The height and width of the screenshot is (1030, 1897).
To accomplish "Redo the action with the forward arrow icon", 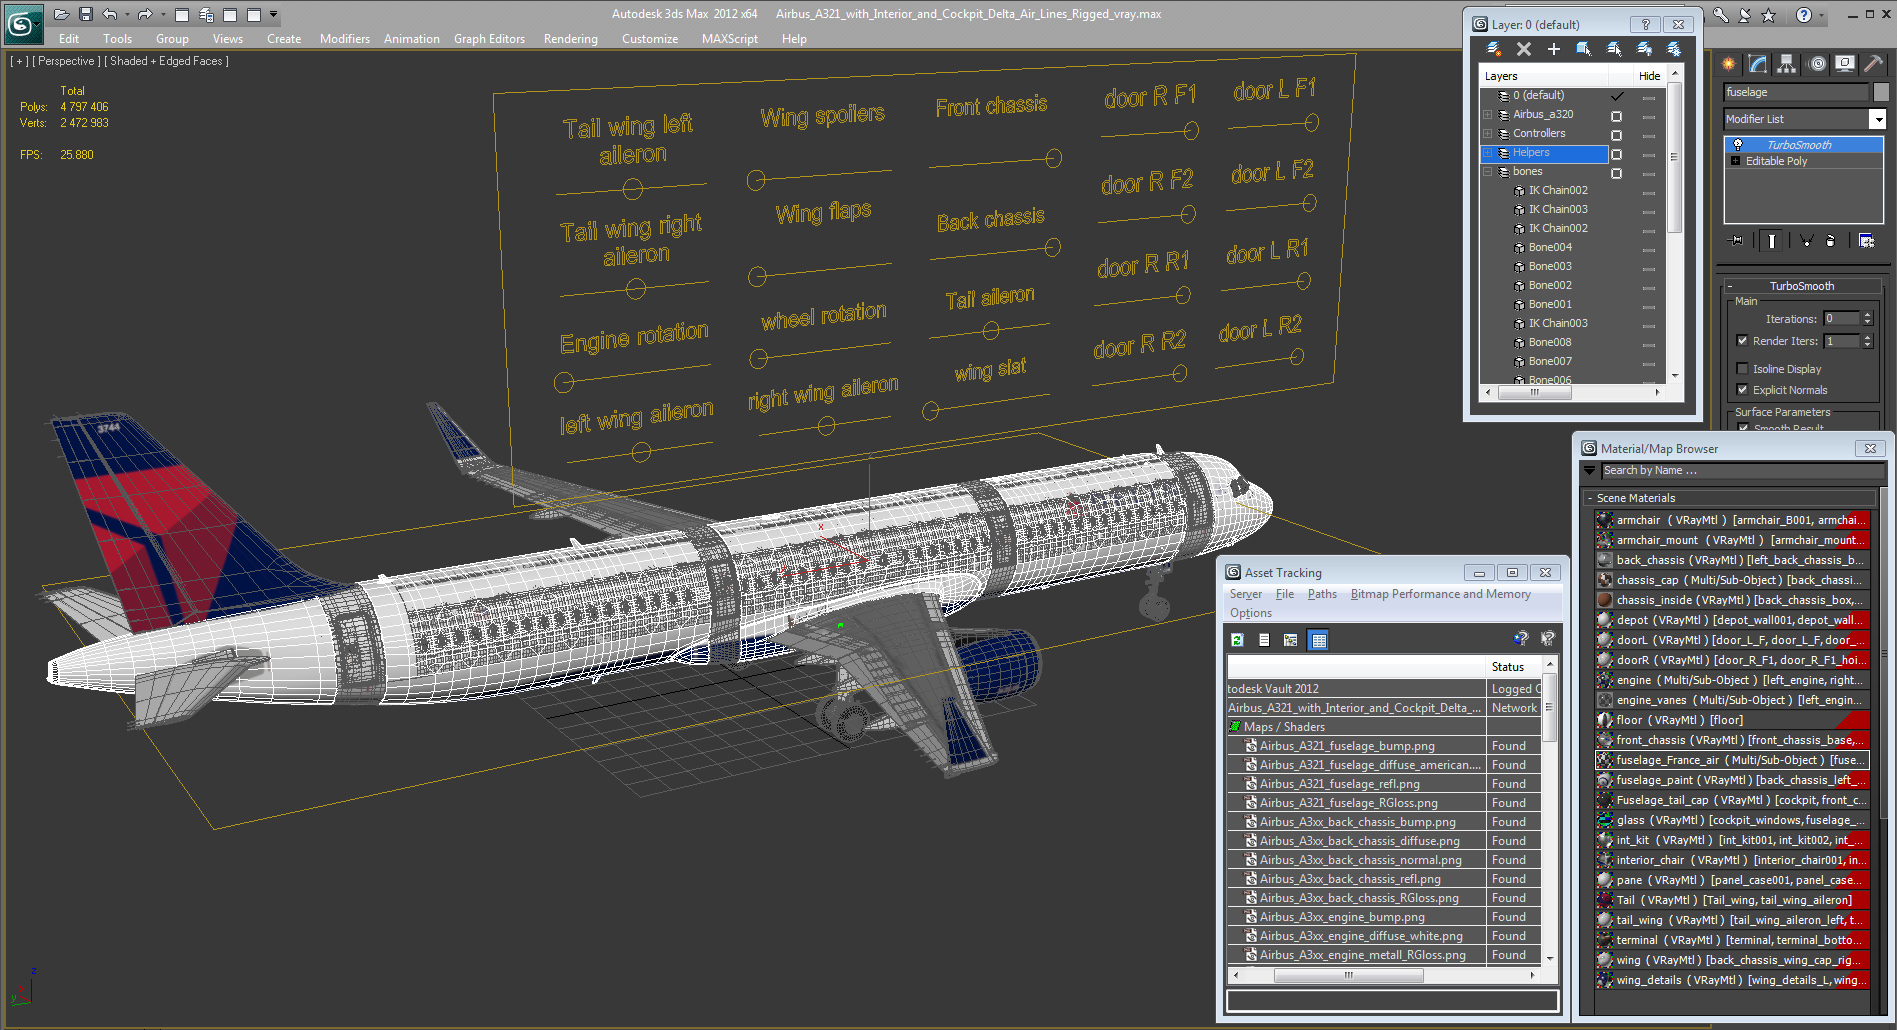I will [x=145, y=14].
